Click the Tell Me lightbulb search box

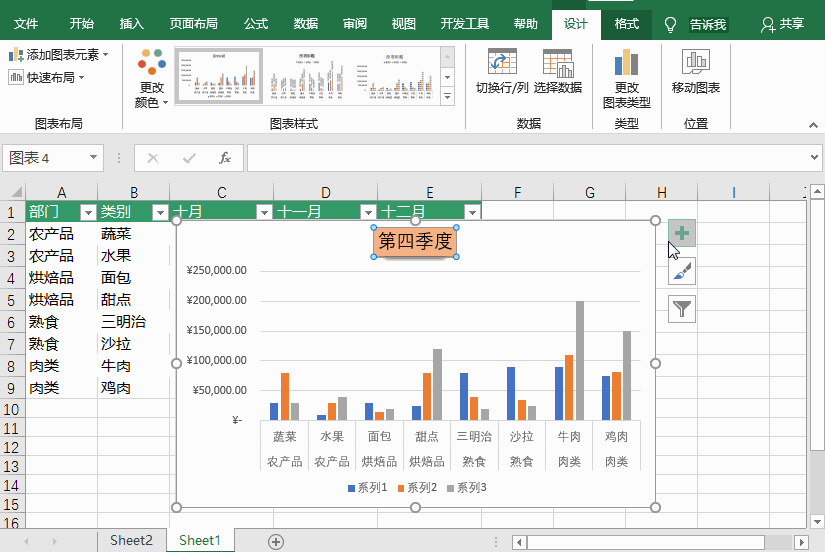[x=696, y=24]
